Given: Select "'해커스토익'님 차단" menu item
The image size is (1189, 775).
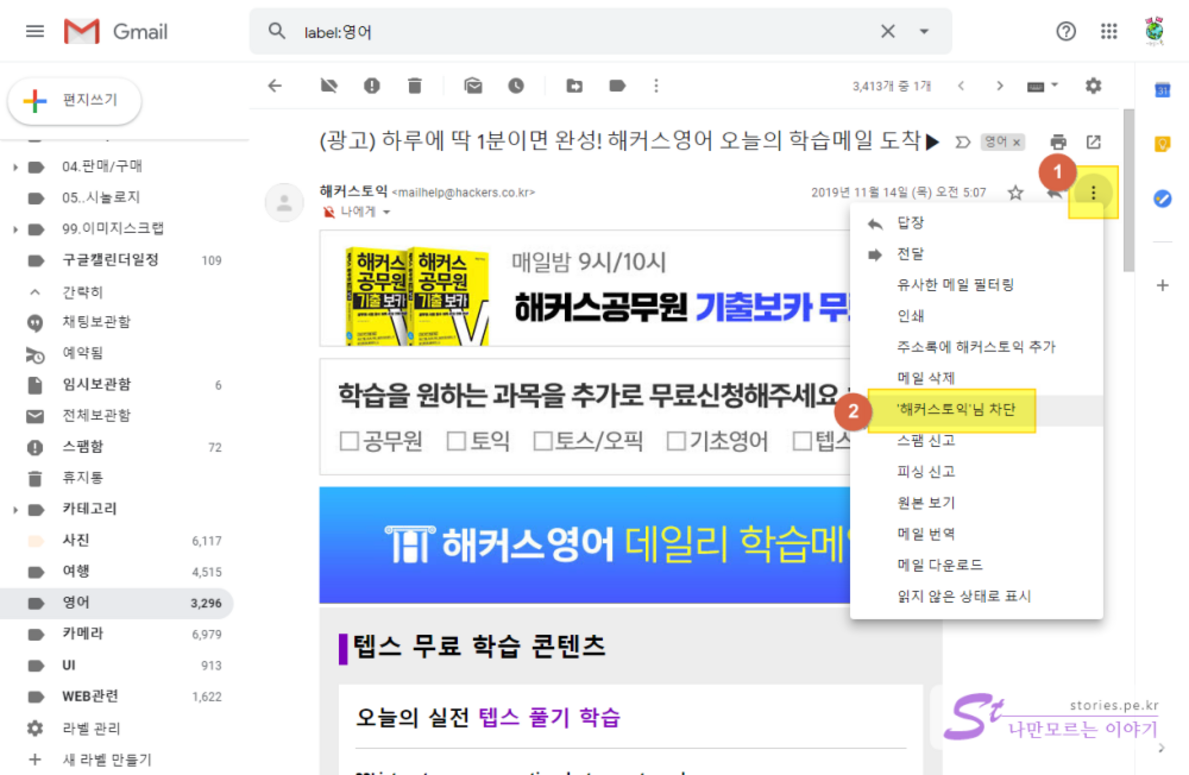Looking at the screenshot, I should pyautogui.click(x=955, y=410).
